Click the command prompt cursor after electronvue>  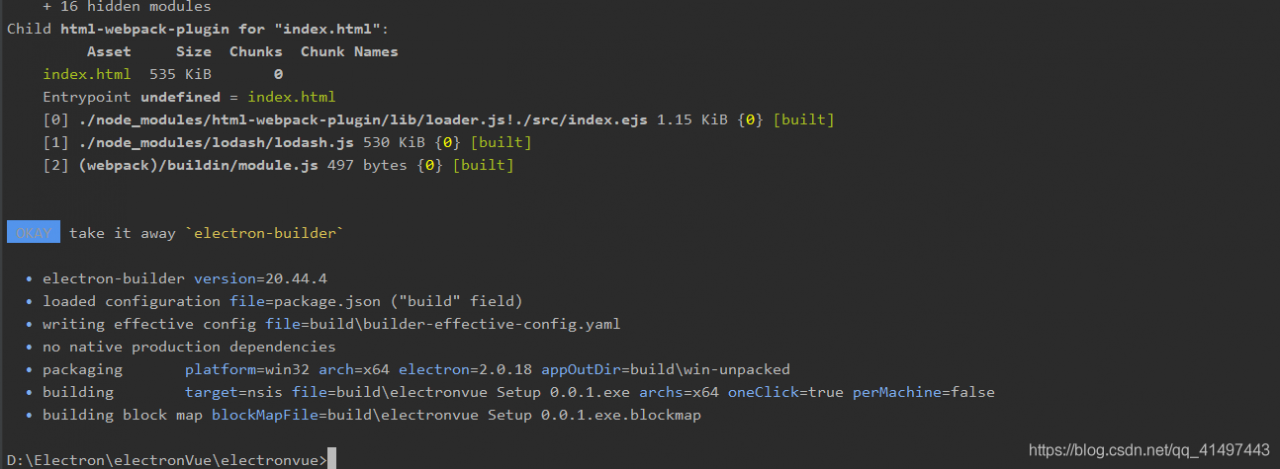click(331, 460)
